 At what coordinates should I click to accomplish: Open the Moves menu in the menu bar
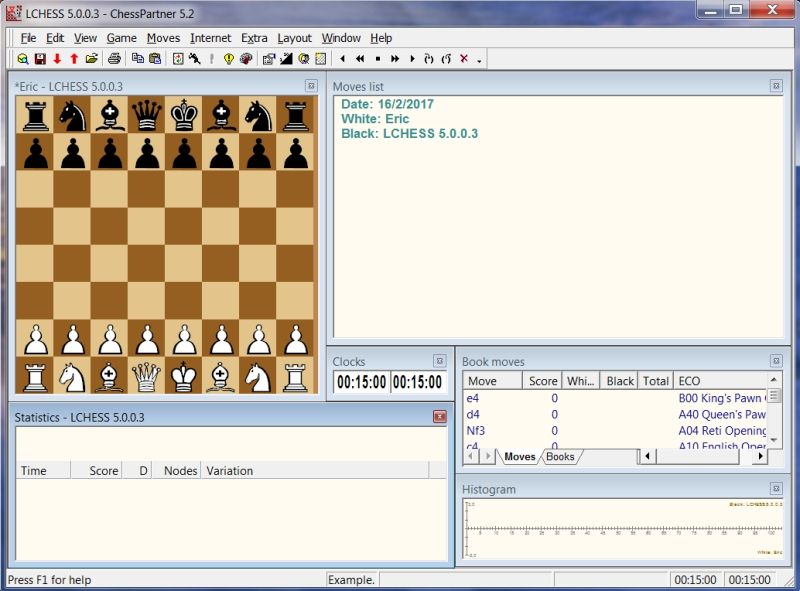[163, 38]
